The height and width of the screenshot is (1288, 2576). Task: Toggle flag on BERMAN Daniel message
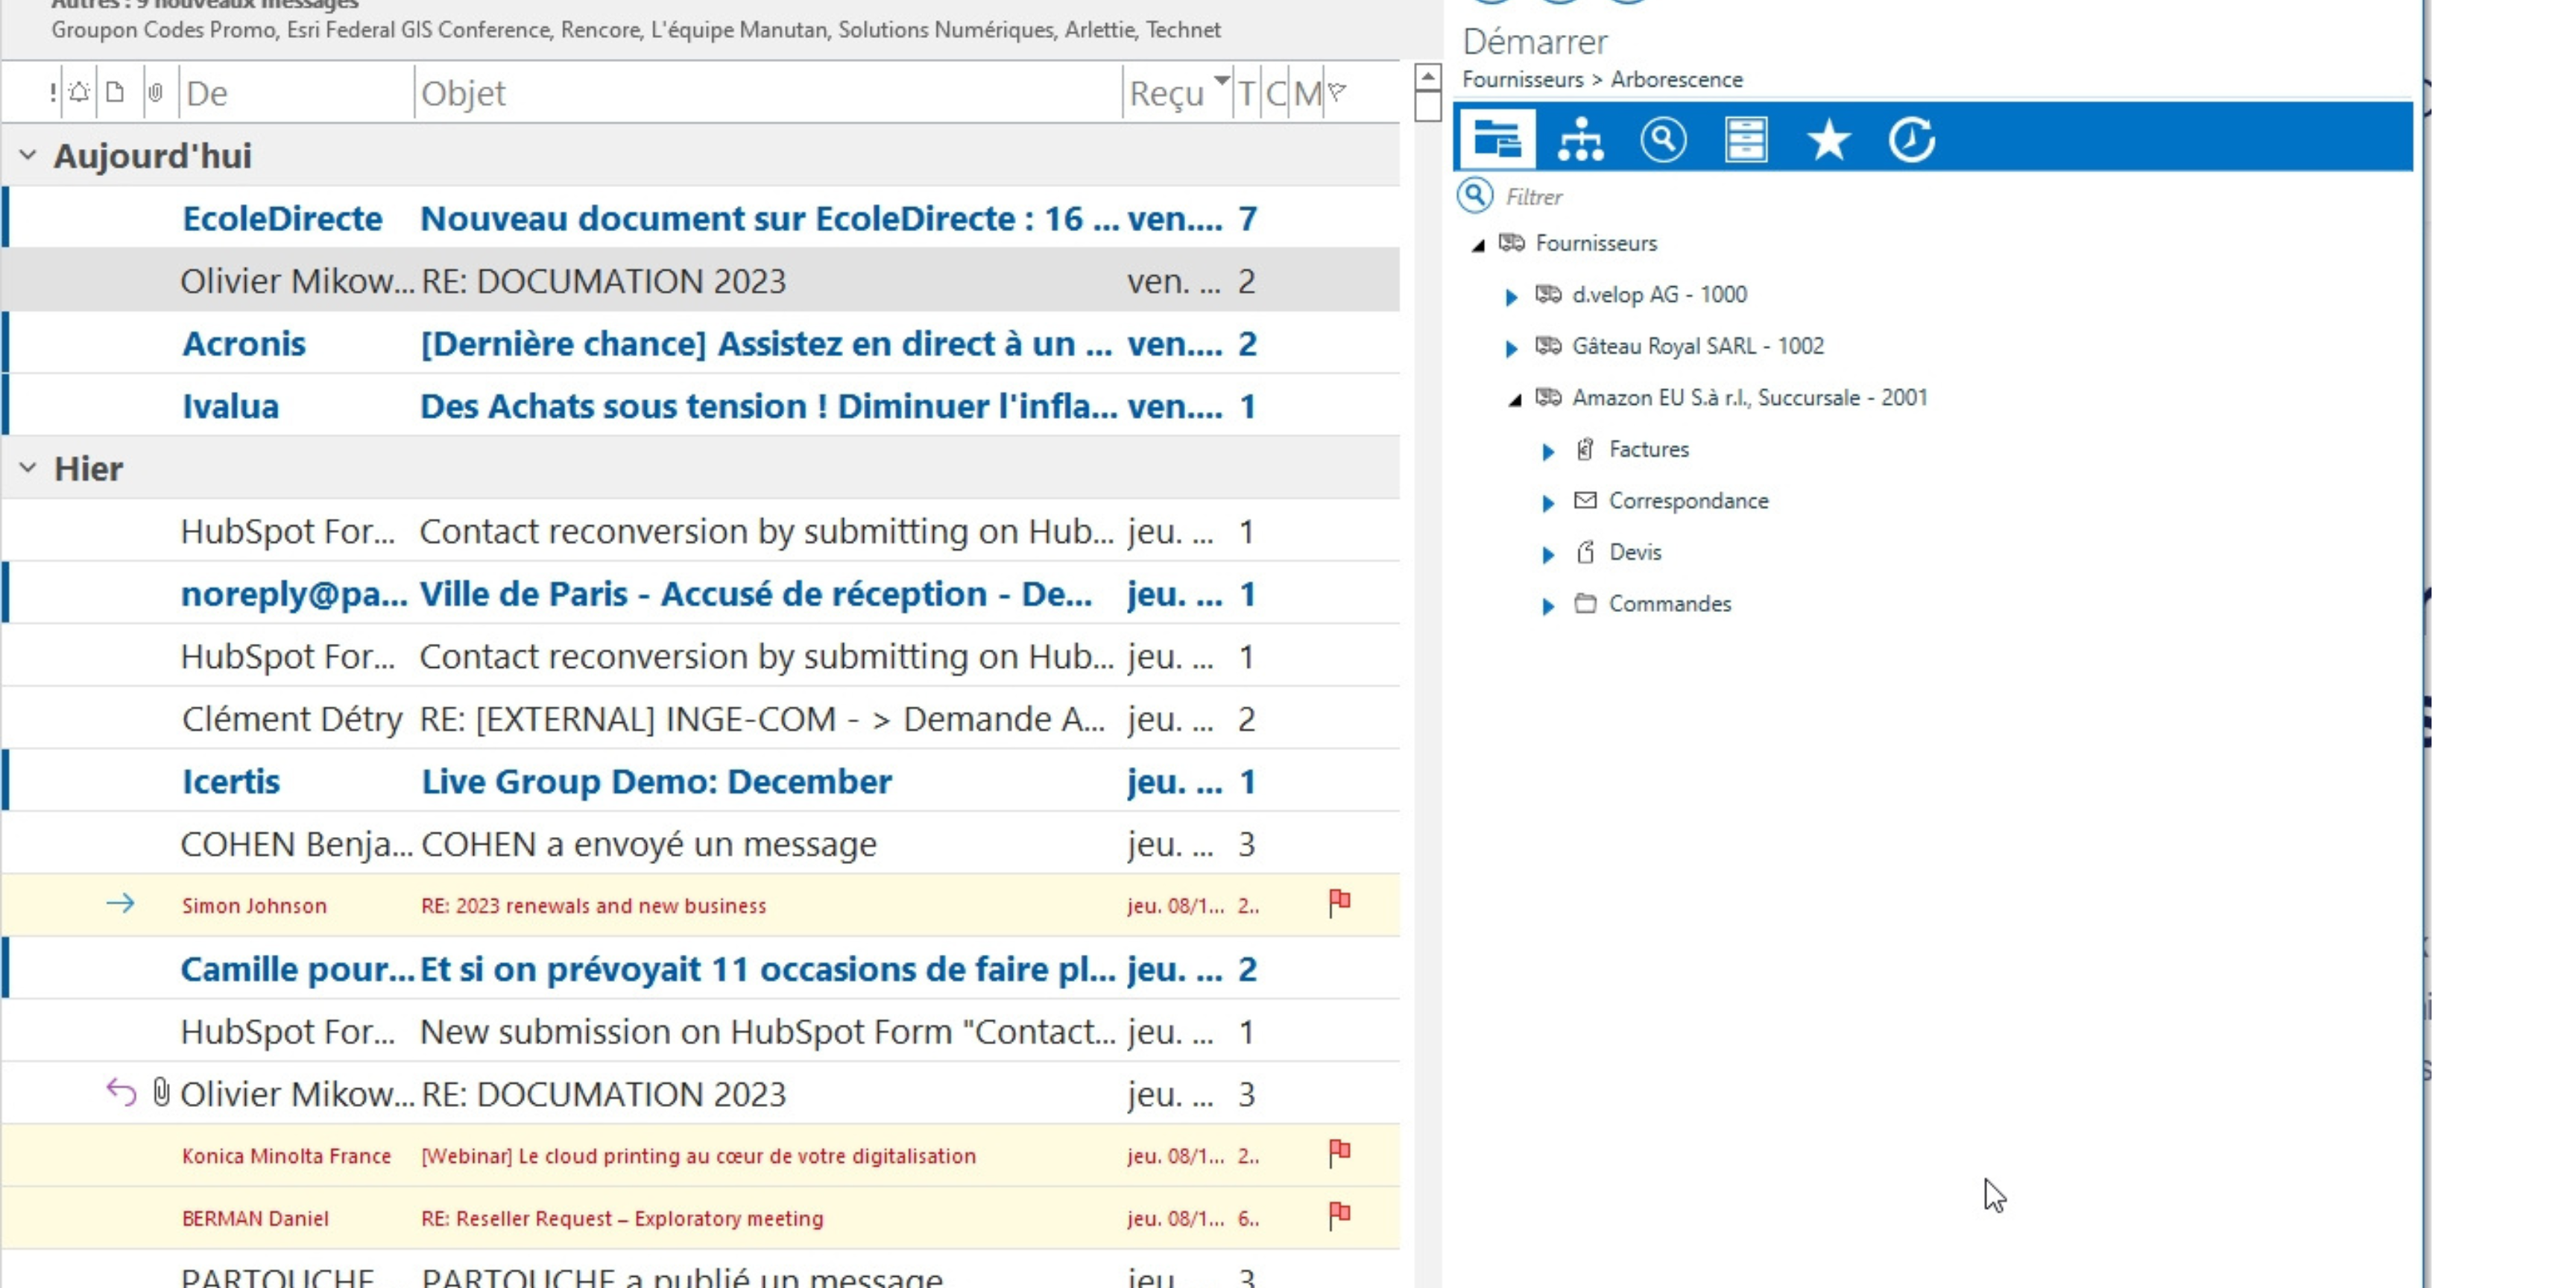(x=1340, y=1215)
